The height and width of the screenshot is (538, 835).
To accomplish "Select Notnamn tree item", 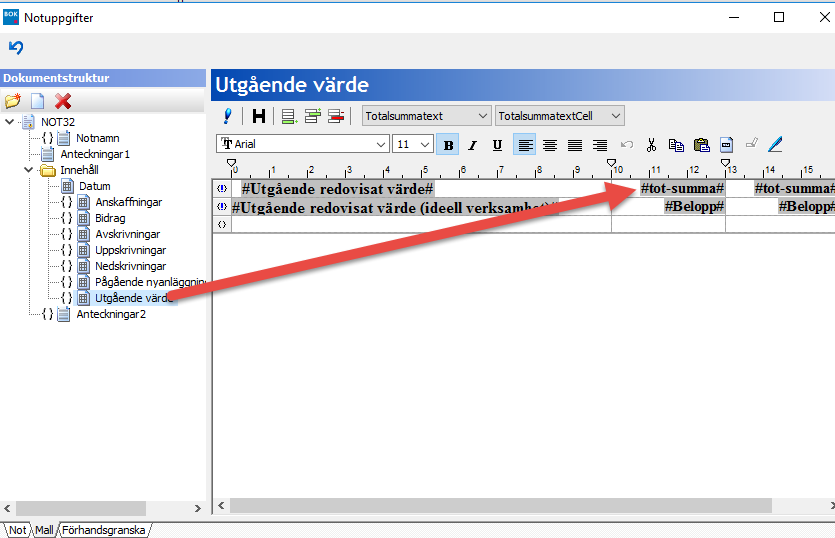I will point(97,138).
